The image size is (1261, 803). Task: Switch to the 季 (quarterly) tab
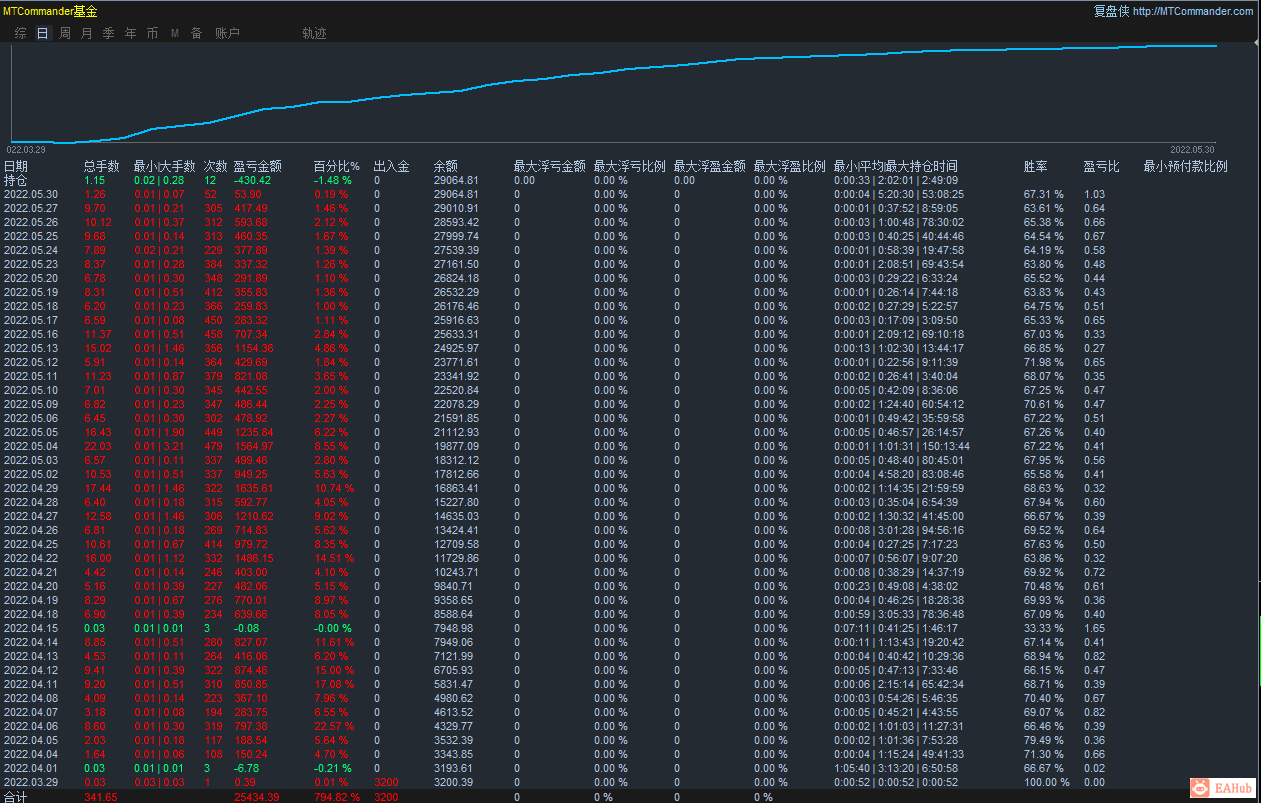click(x=108, y=33)
